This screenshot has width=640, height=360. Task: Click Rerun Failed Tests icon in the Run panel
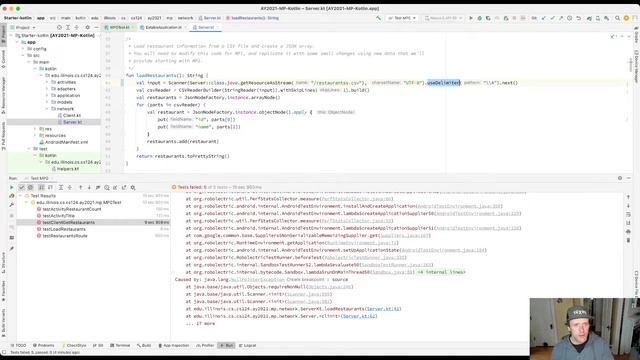(x=11, y=196)
